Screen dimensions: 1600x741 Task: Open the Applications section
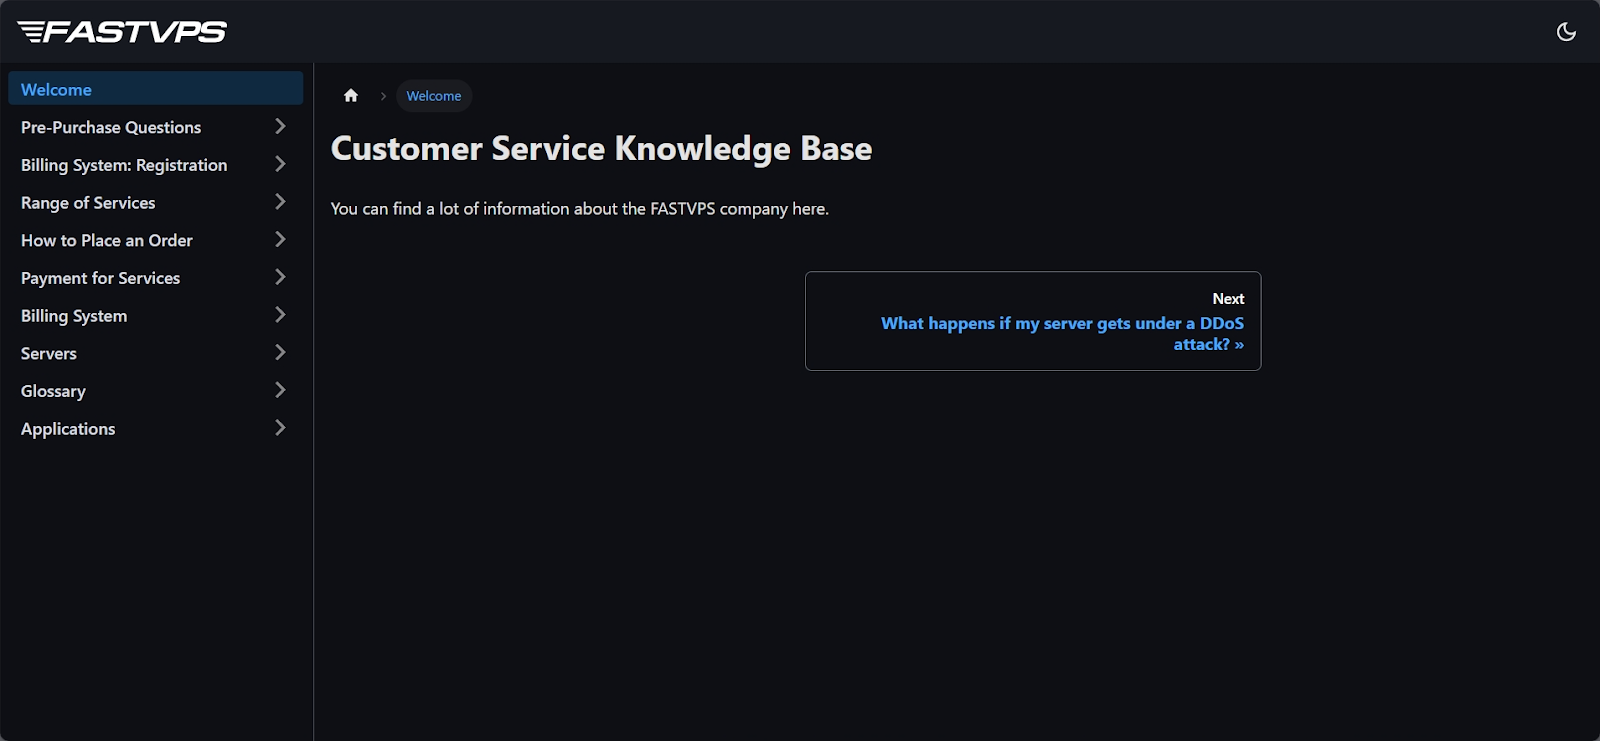pos(68,429)
